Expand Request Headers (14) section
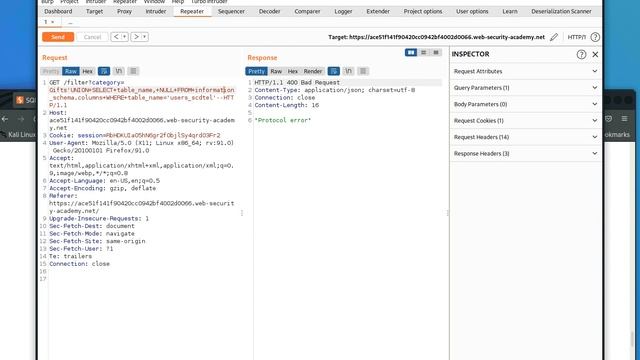 click(x=525, y=137)
